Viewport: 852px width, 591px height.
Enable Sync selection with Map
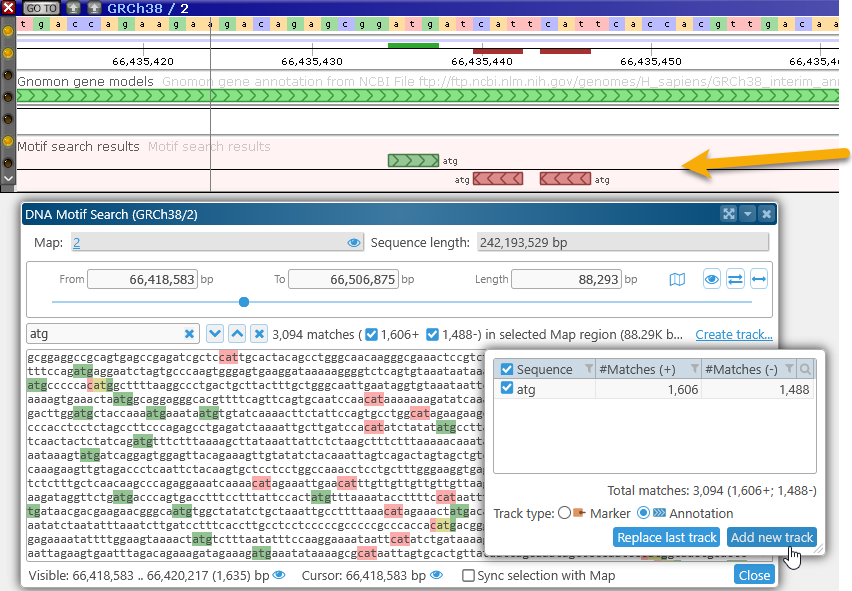[x=468, y=576]
